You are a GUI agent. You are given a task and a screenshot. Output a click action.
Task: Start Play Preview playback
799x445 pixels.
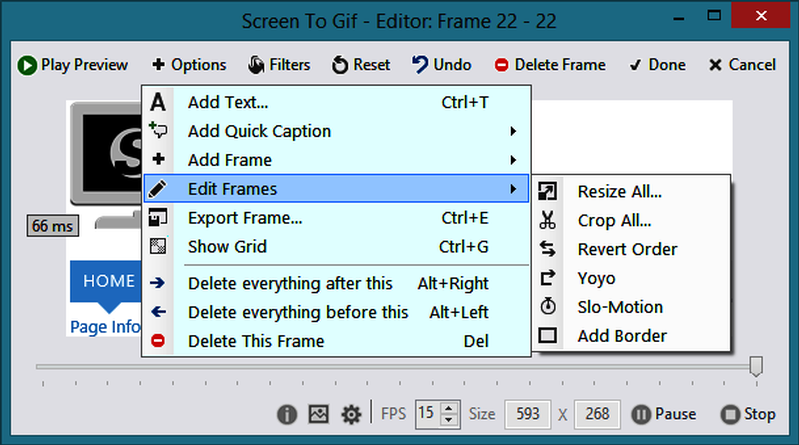coord(73,65)
